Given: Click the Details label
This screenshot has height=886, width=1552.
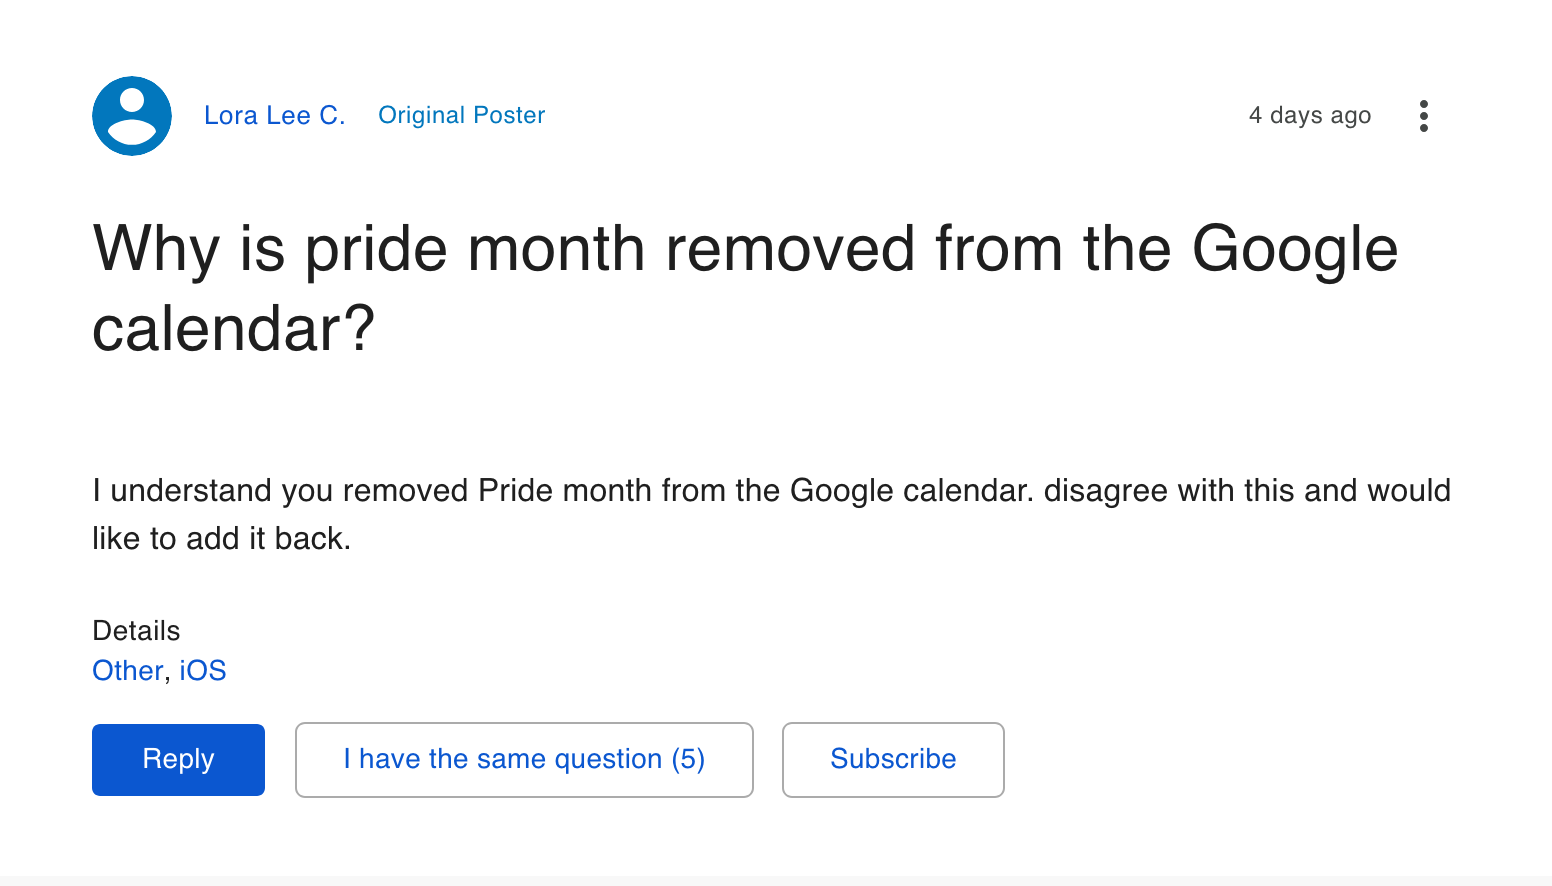Looking at the screenshot, I should pyautogui.click(x=136, y=631).
